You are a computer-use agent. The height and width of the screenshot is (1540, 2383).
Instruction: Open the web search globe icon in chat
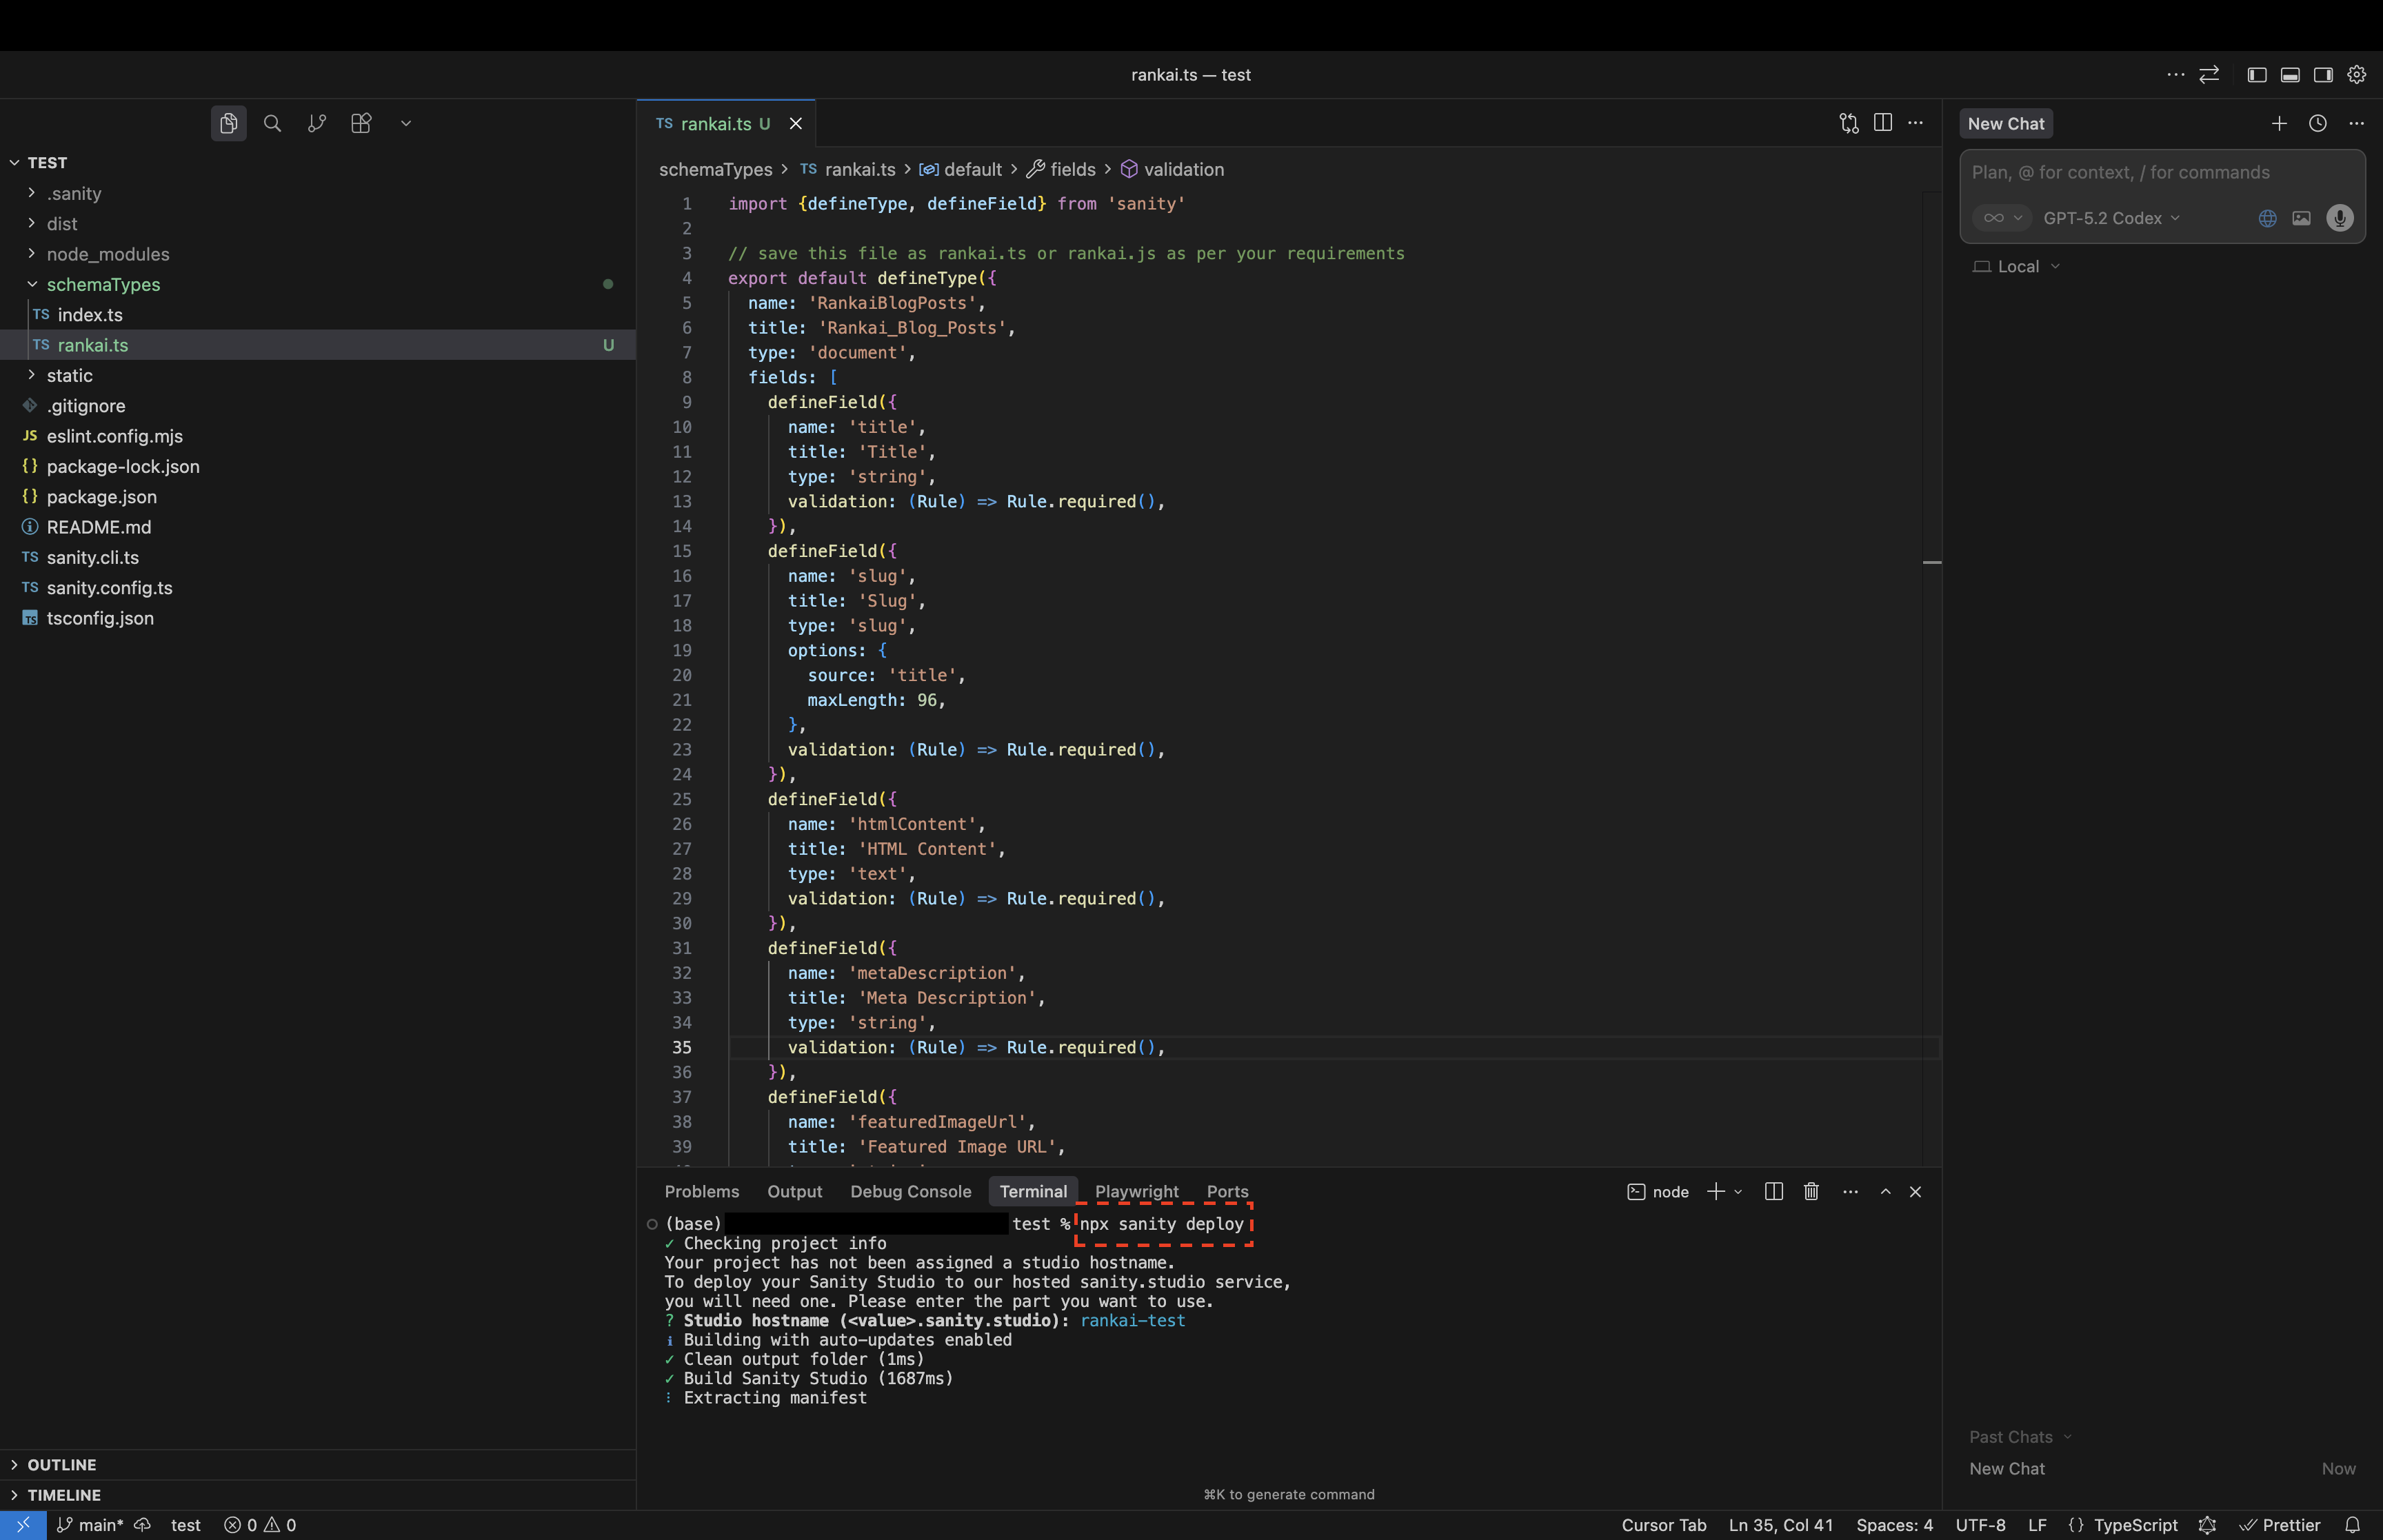point(2266,218)
